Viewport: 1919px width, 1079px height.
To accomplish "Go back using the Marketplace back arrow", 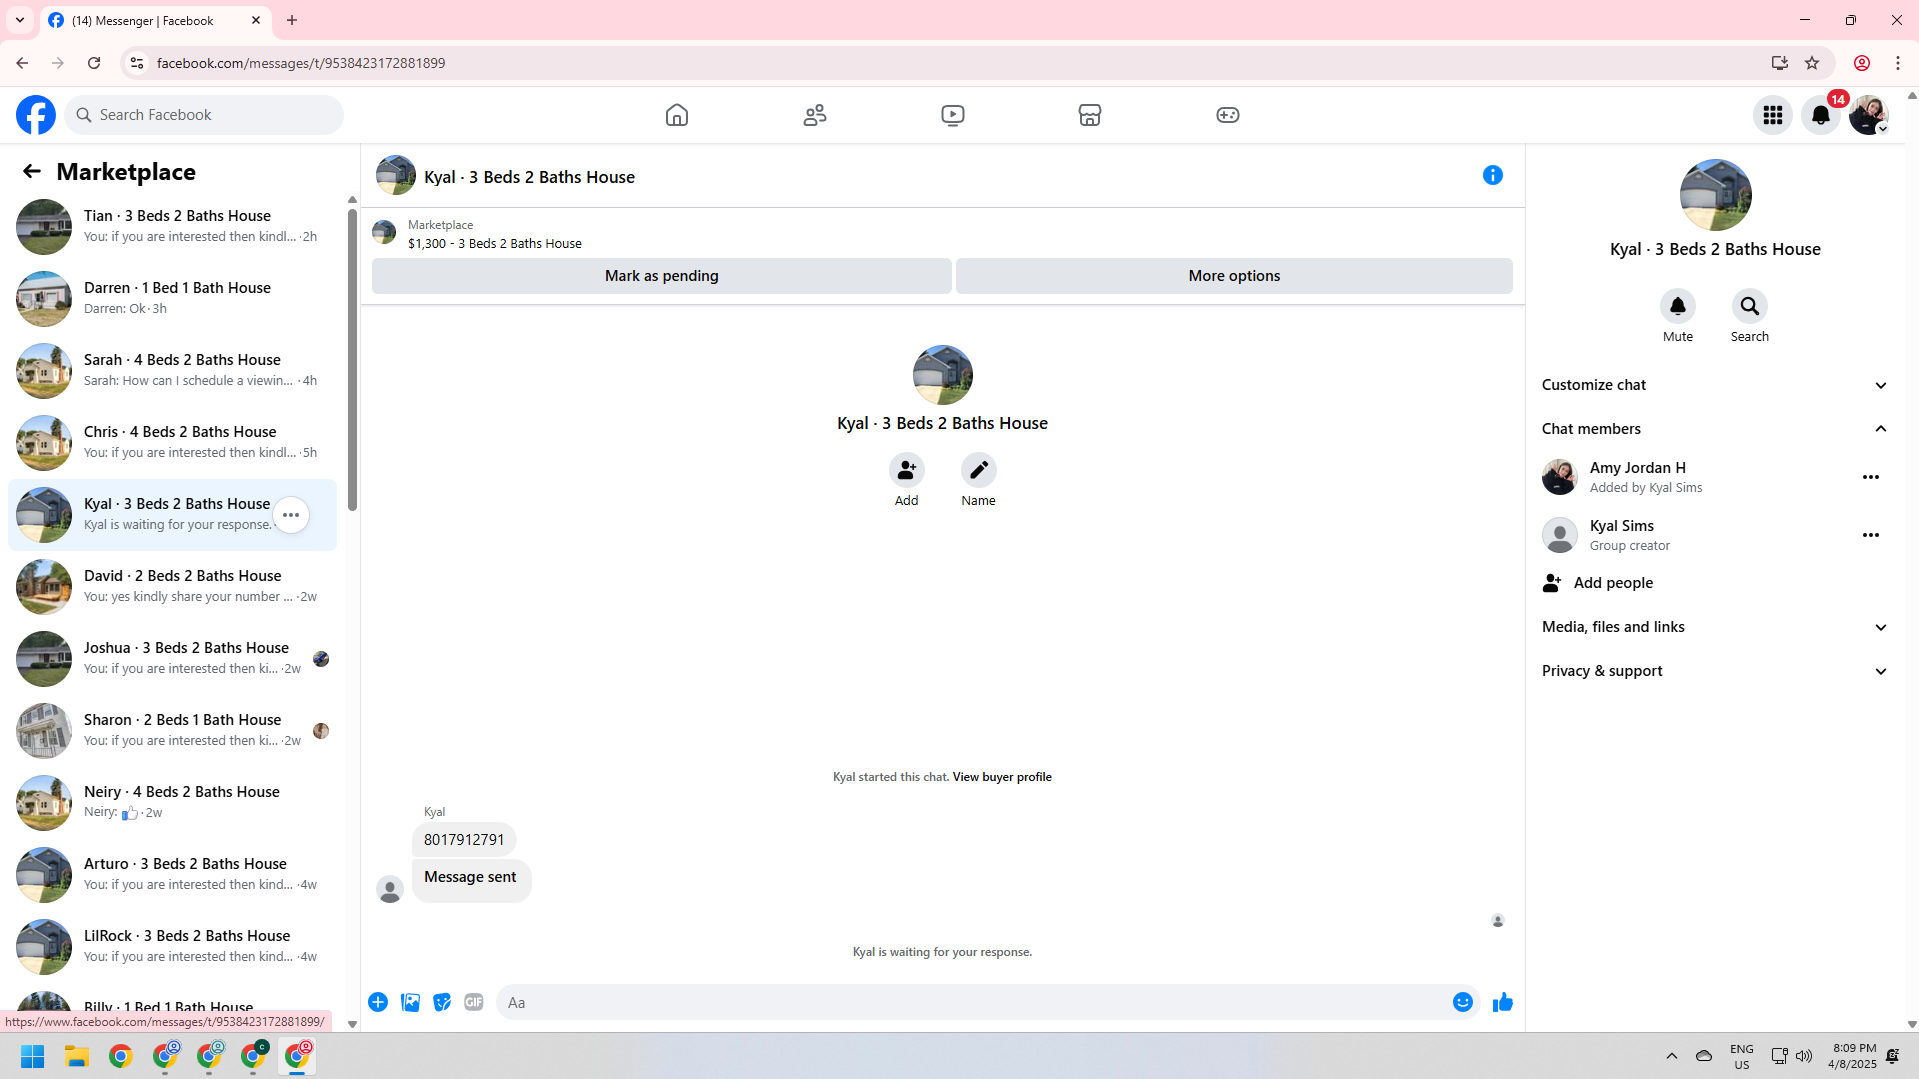I will pos(32,171).
